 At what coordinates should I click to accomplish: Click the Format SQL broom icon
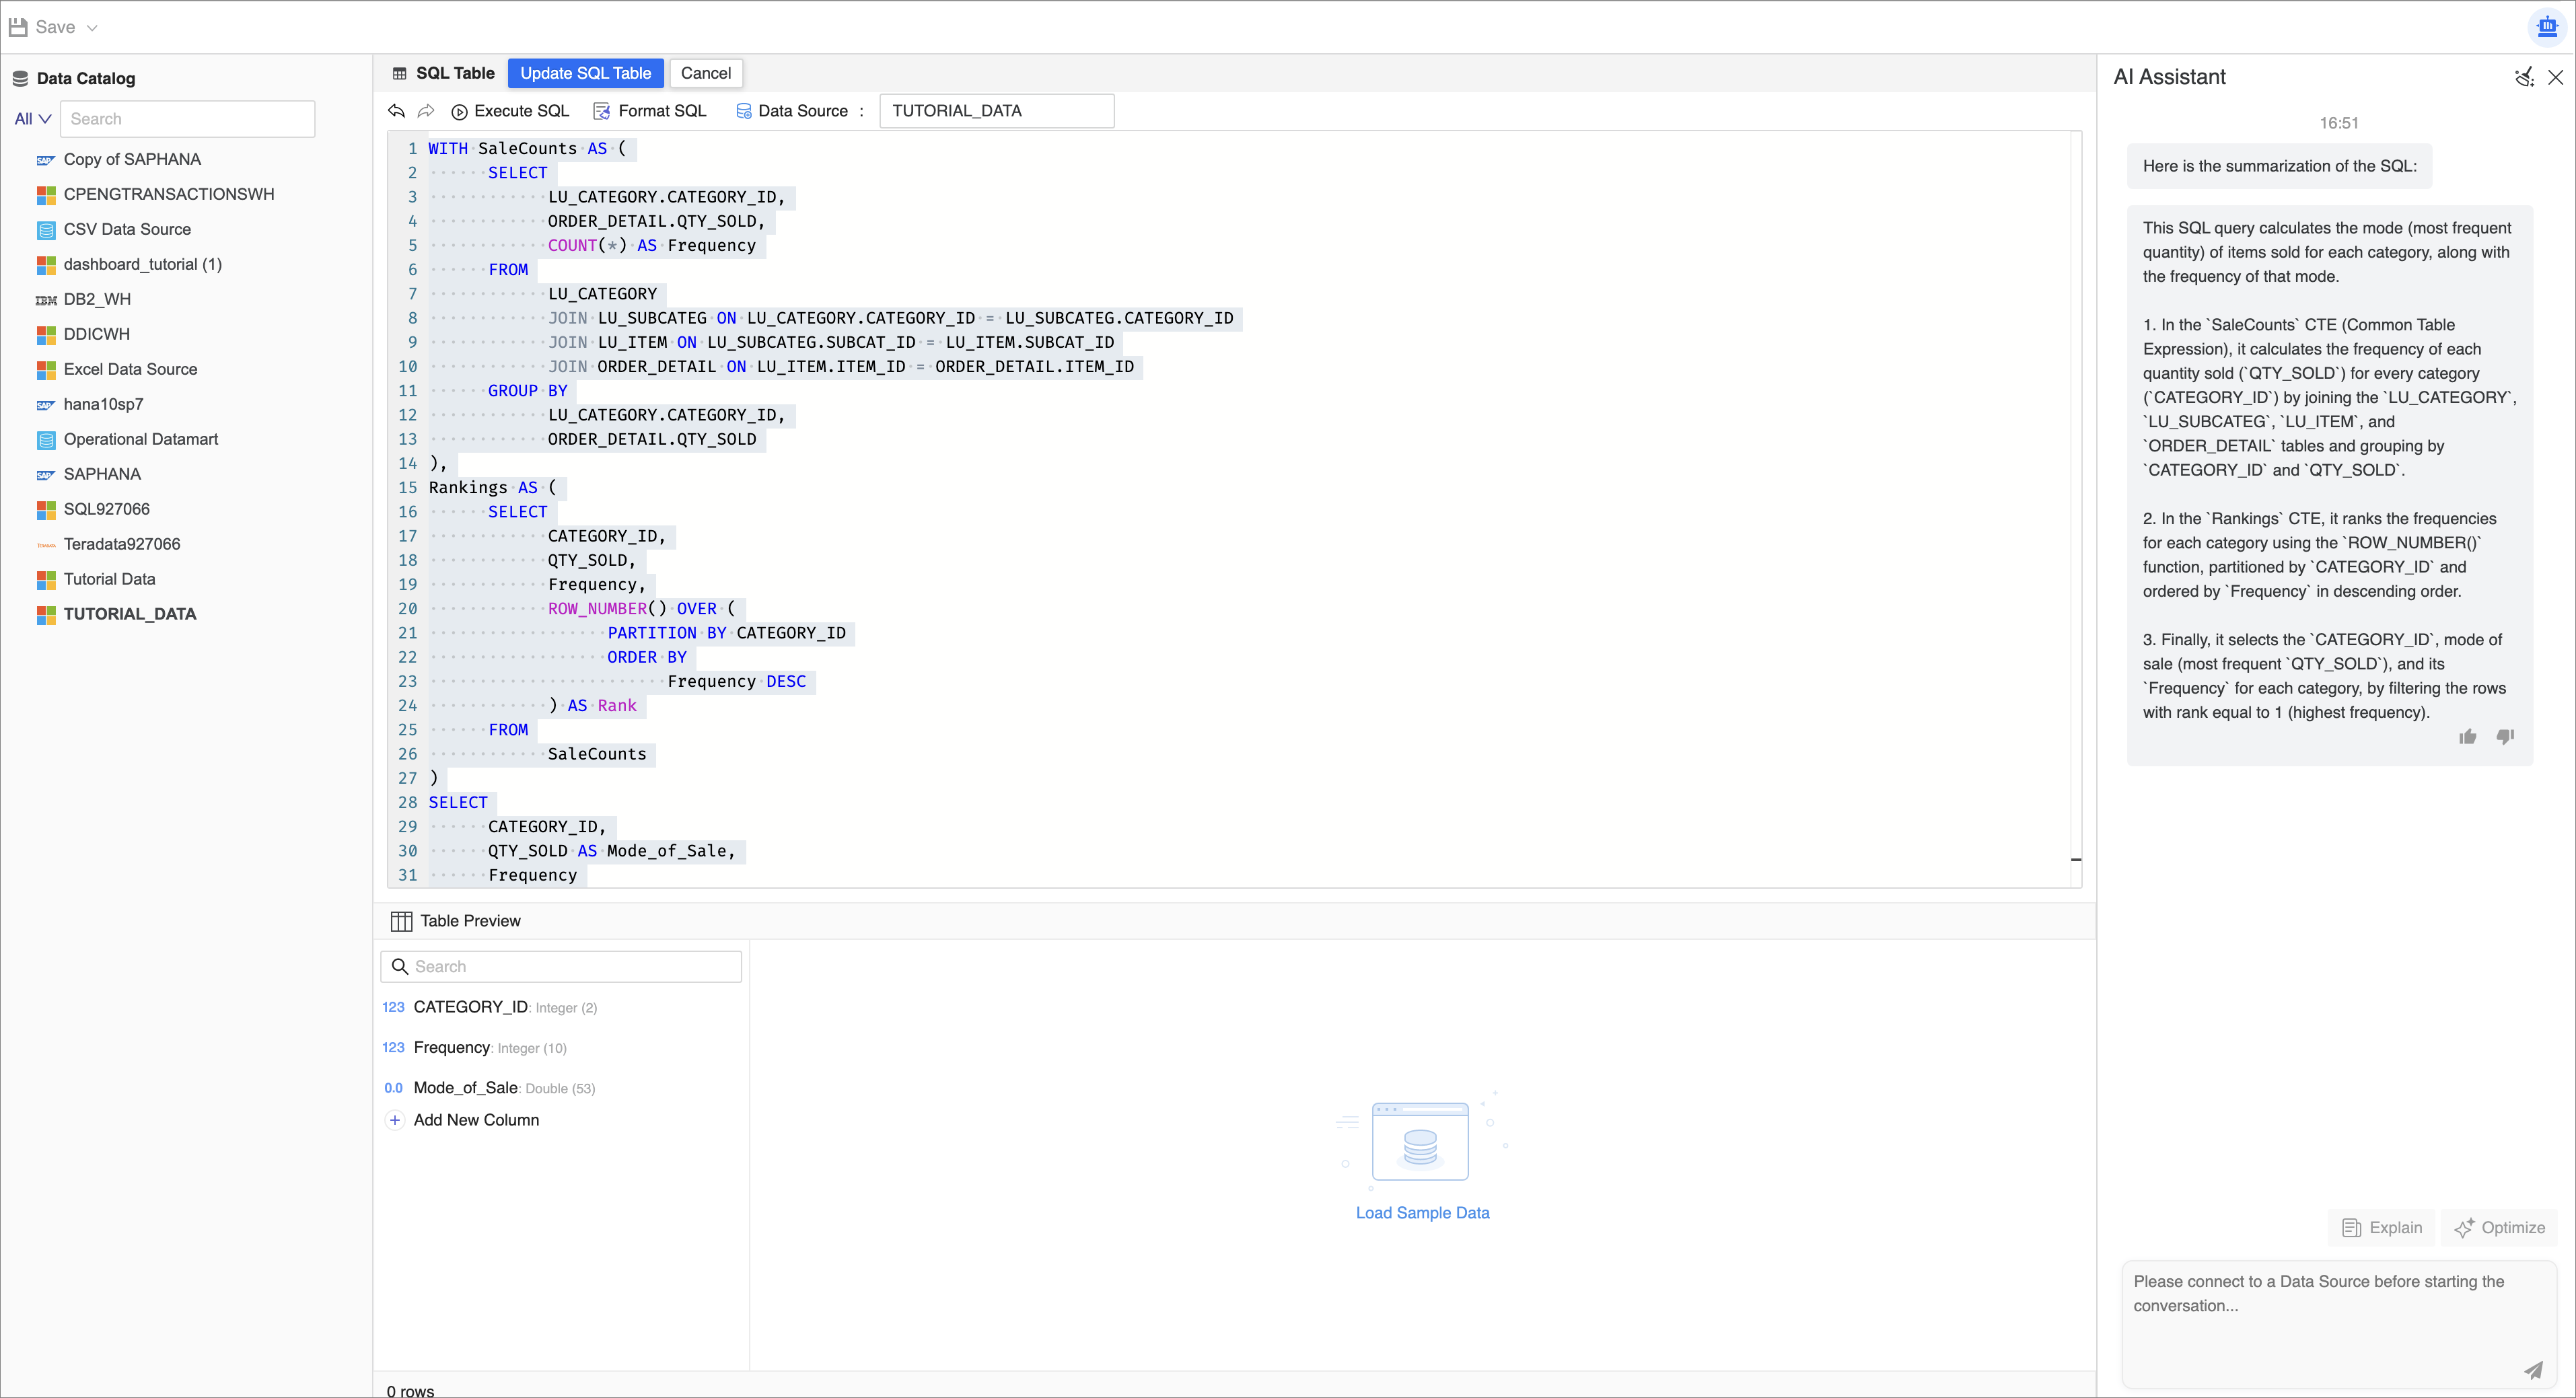click(x=602, y=111)
